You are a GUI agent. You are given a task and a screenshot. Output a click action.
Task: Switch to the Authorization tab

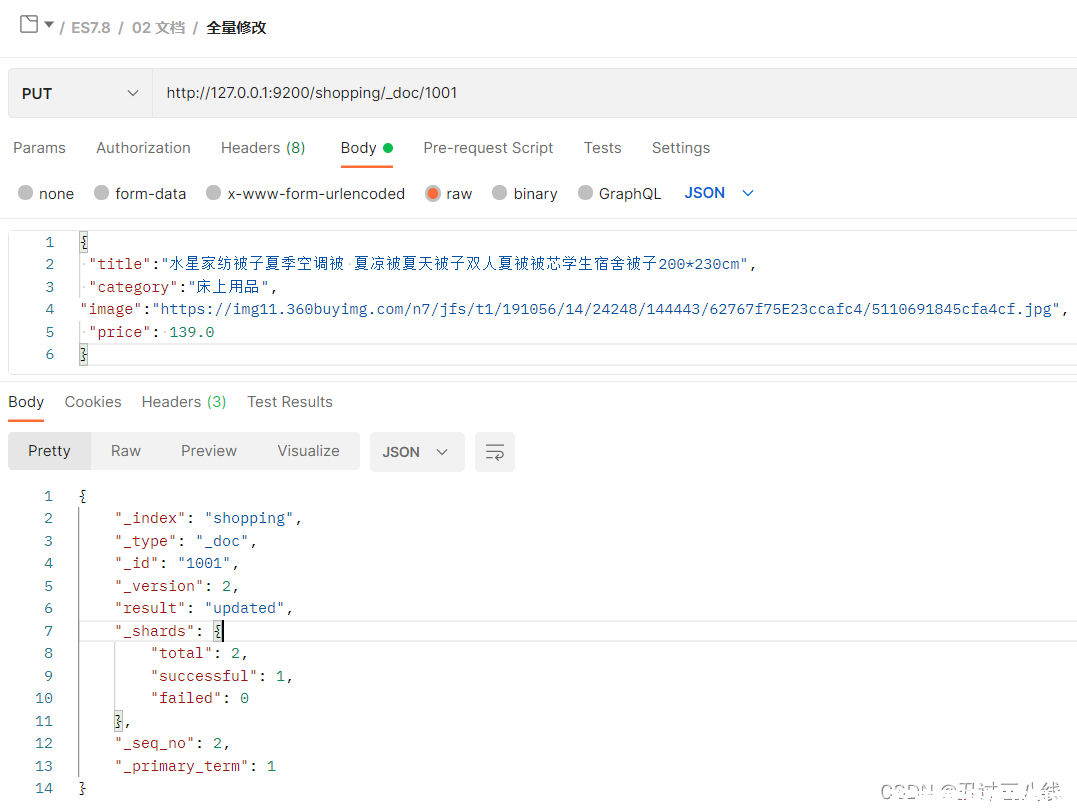point(144,148)
